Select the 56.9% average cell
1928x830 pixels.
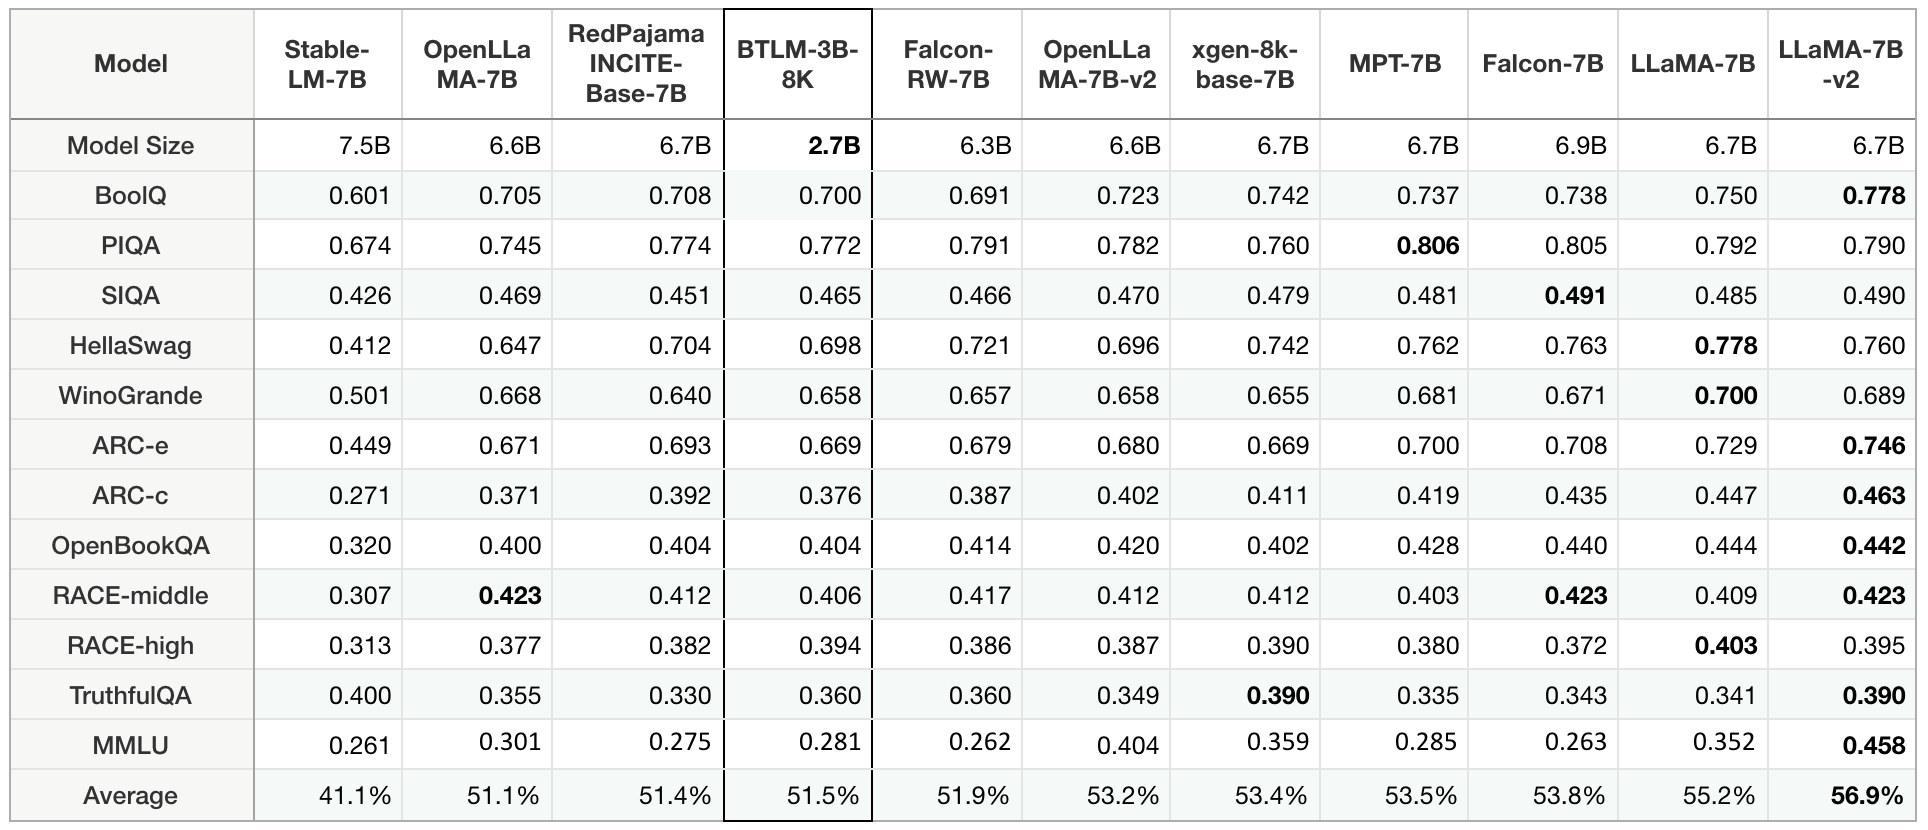[1866, 796]
